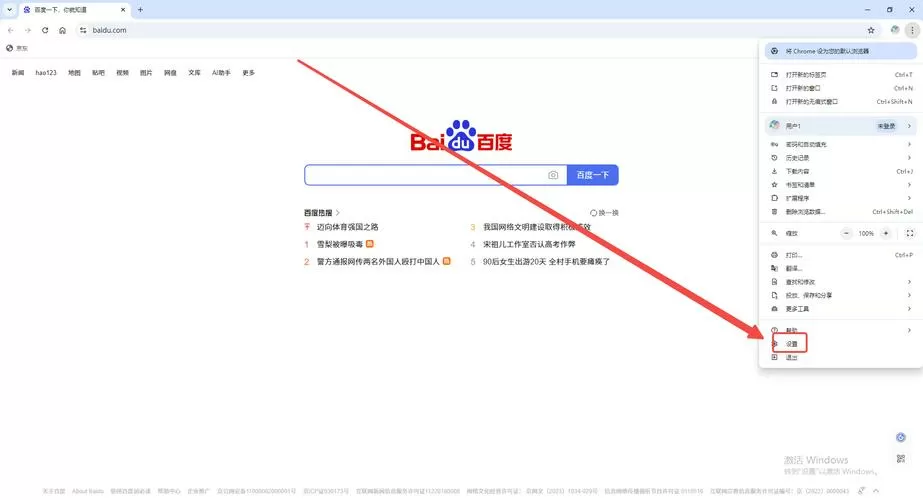Open the profile avatar in the toolbar
Viewport: 923px width, 500px height.
[x=895, y=30]
